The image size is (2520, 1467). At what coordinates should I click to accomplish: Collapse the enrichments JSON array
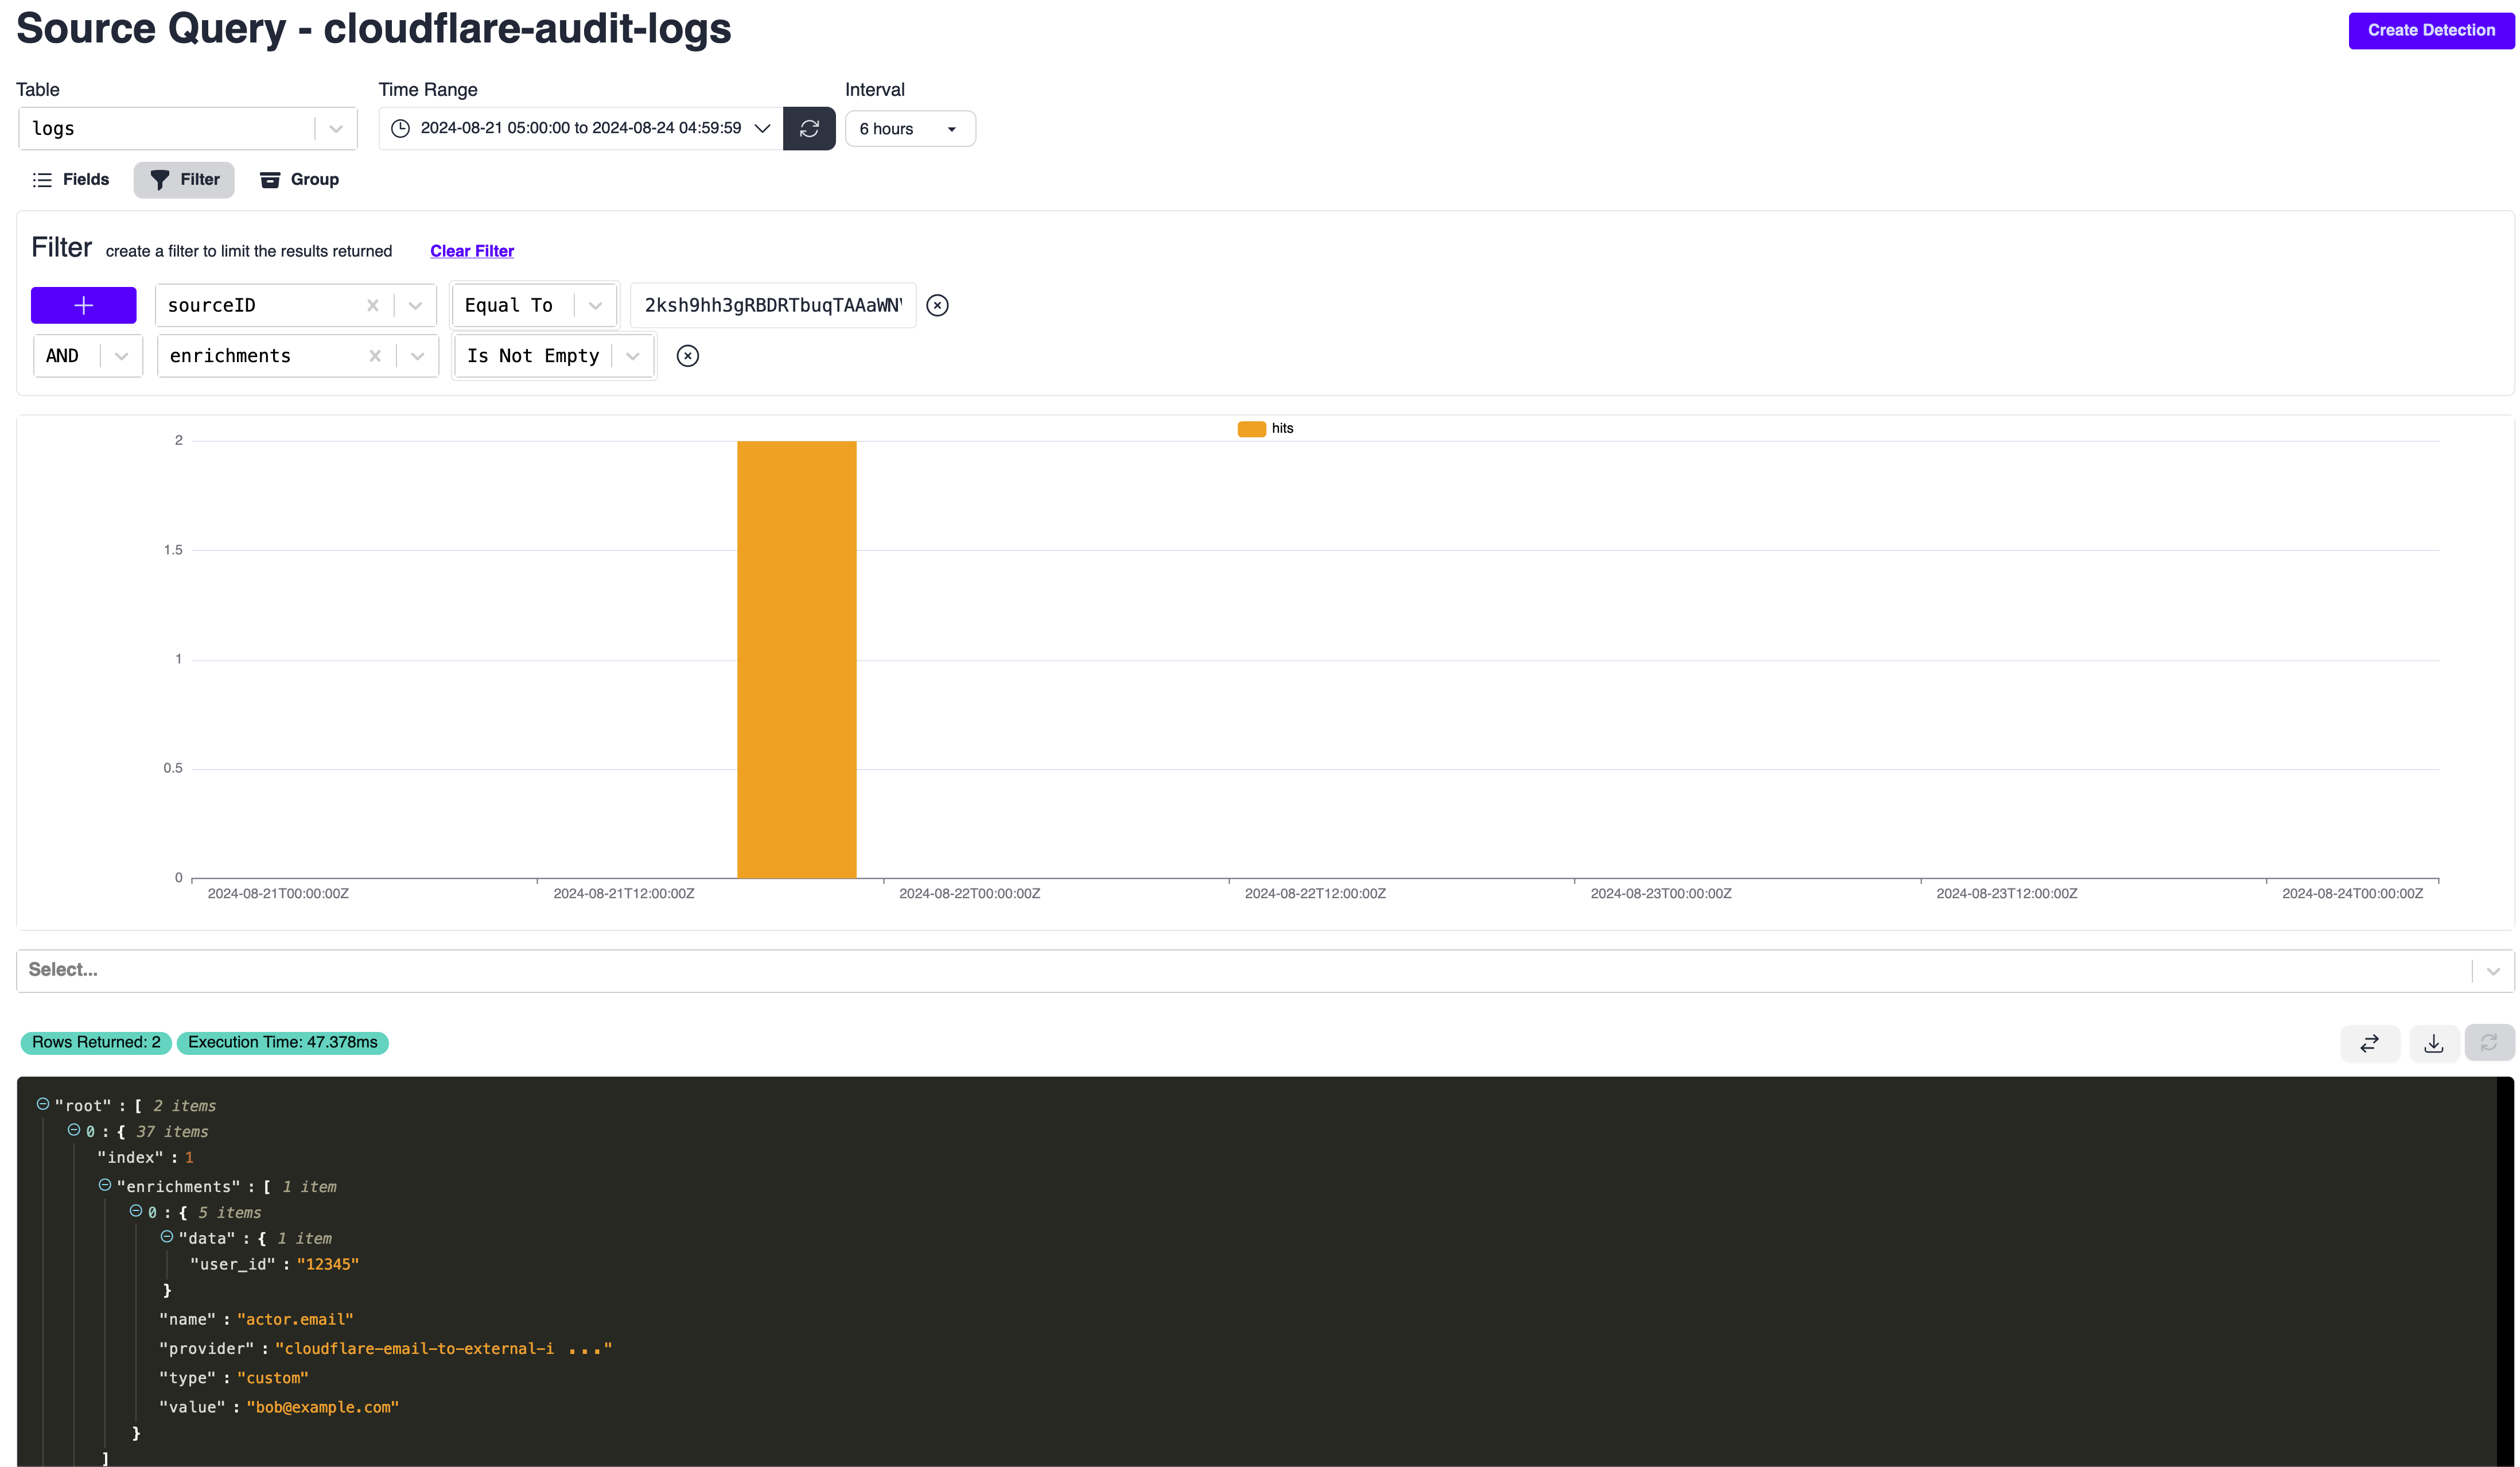pos(105,1185)
